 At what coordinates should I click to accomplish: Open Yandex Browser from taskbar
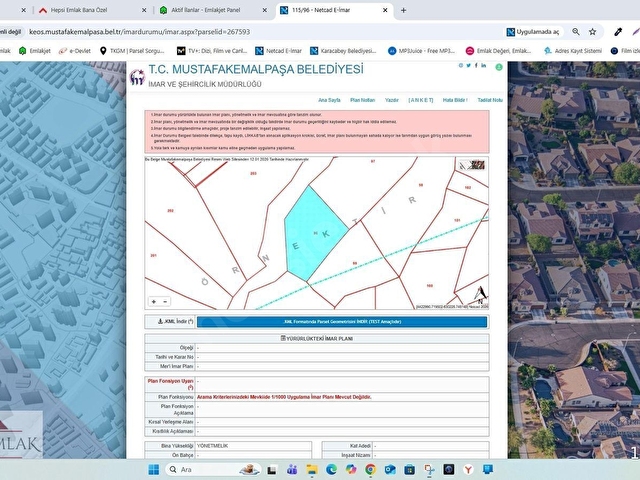(469, 469)
